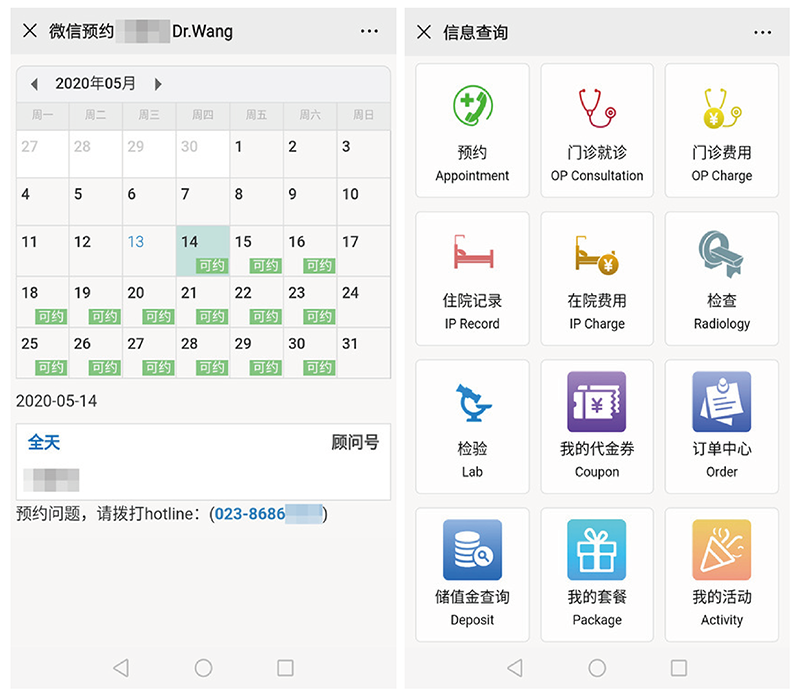
Task: Tap Android home button on left phone
Action: click(x=203, y=667)
